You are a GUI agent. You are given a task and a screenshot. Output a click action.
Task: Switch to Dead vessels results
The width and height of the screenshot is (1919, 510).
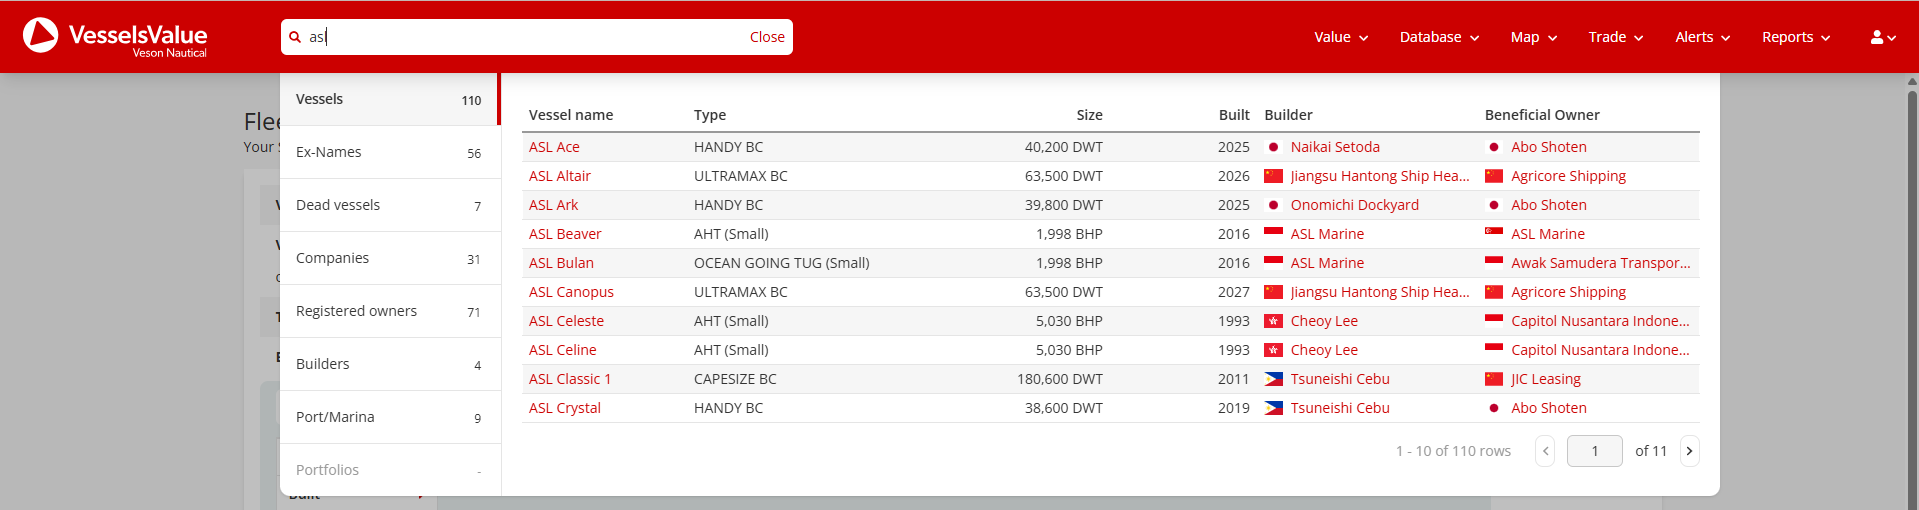click(389, 205)
